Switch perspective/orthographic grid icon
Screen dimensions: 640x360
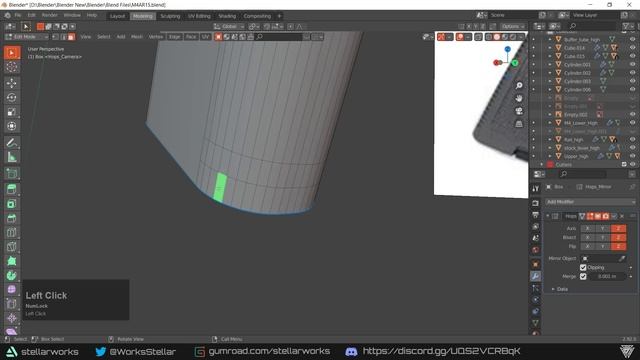pyautogui.click(x=519, y=124)
